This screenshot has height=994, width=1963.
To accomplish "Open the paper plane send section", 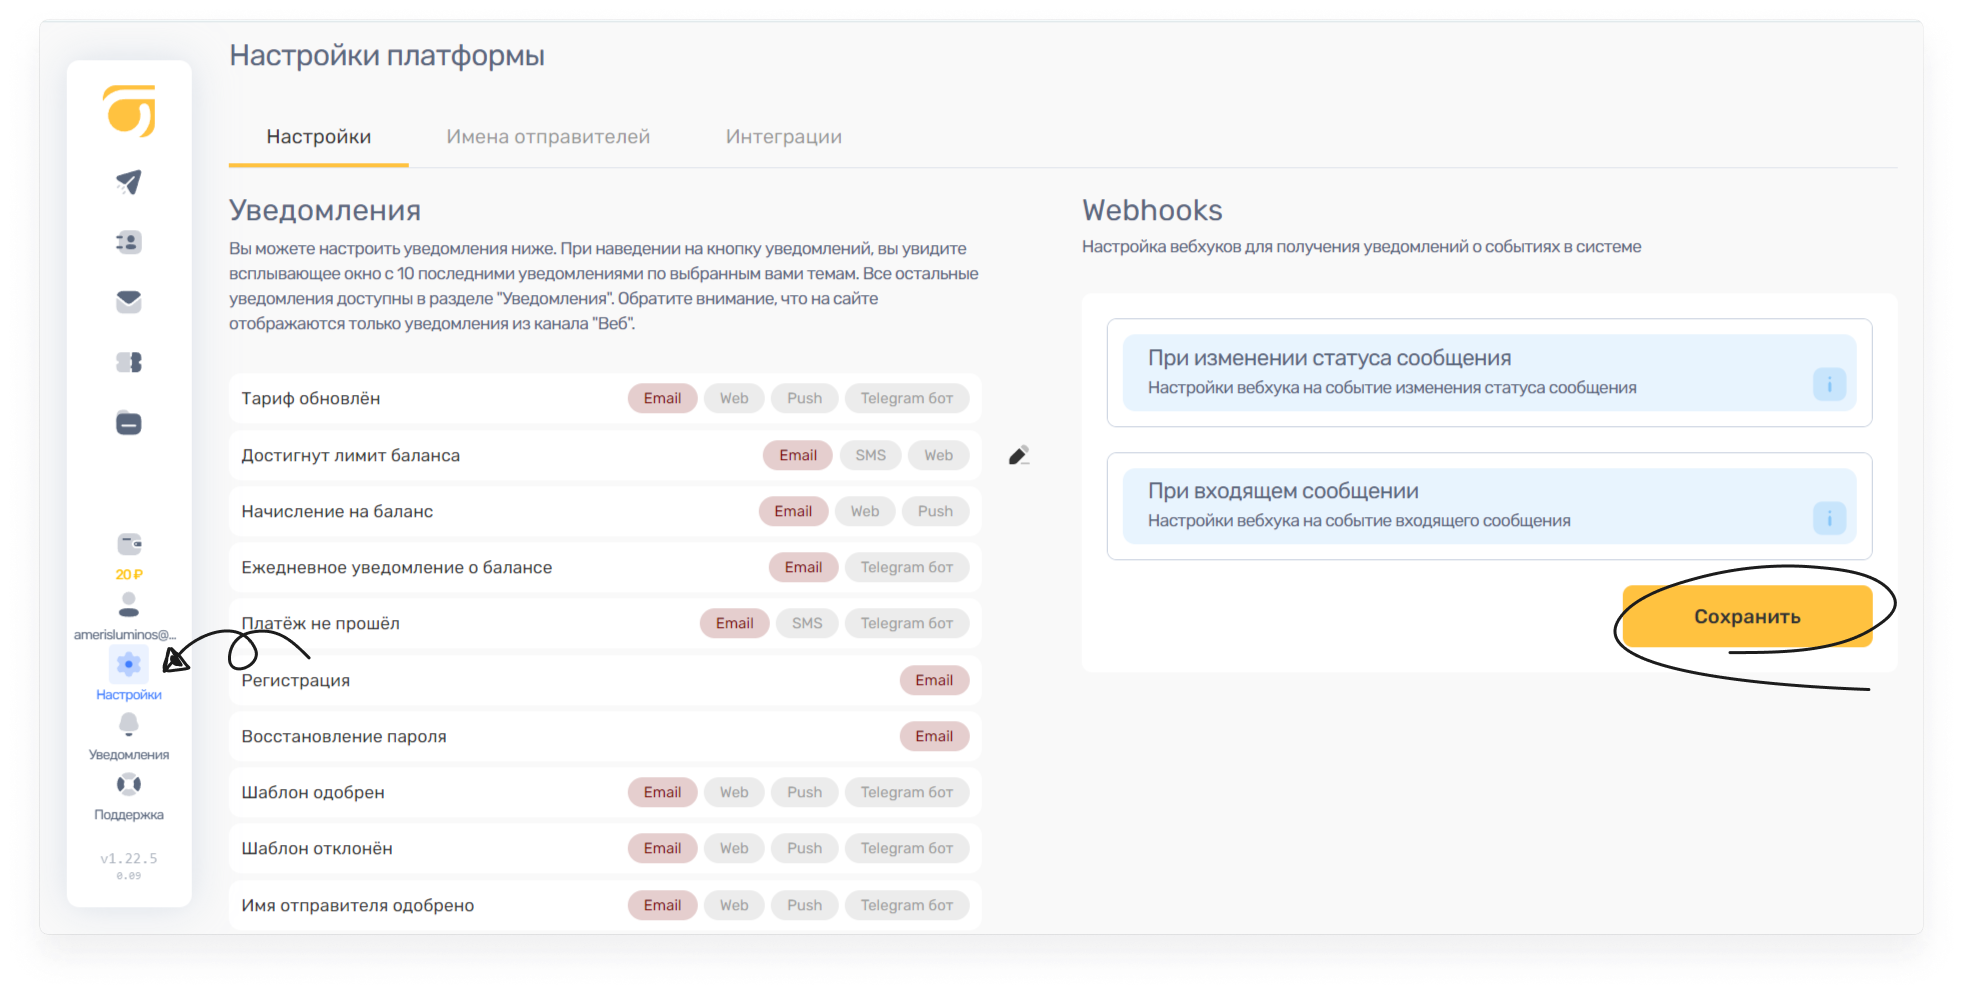I will pyautogui.click(x=129, y=182).
